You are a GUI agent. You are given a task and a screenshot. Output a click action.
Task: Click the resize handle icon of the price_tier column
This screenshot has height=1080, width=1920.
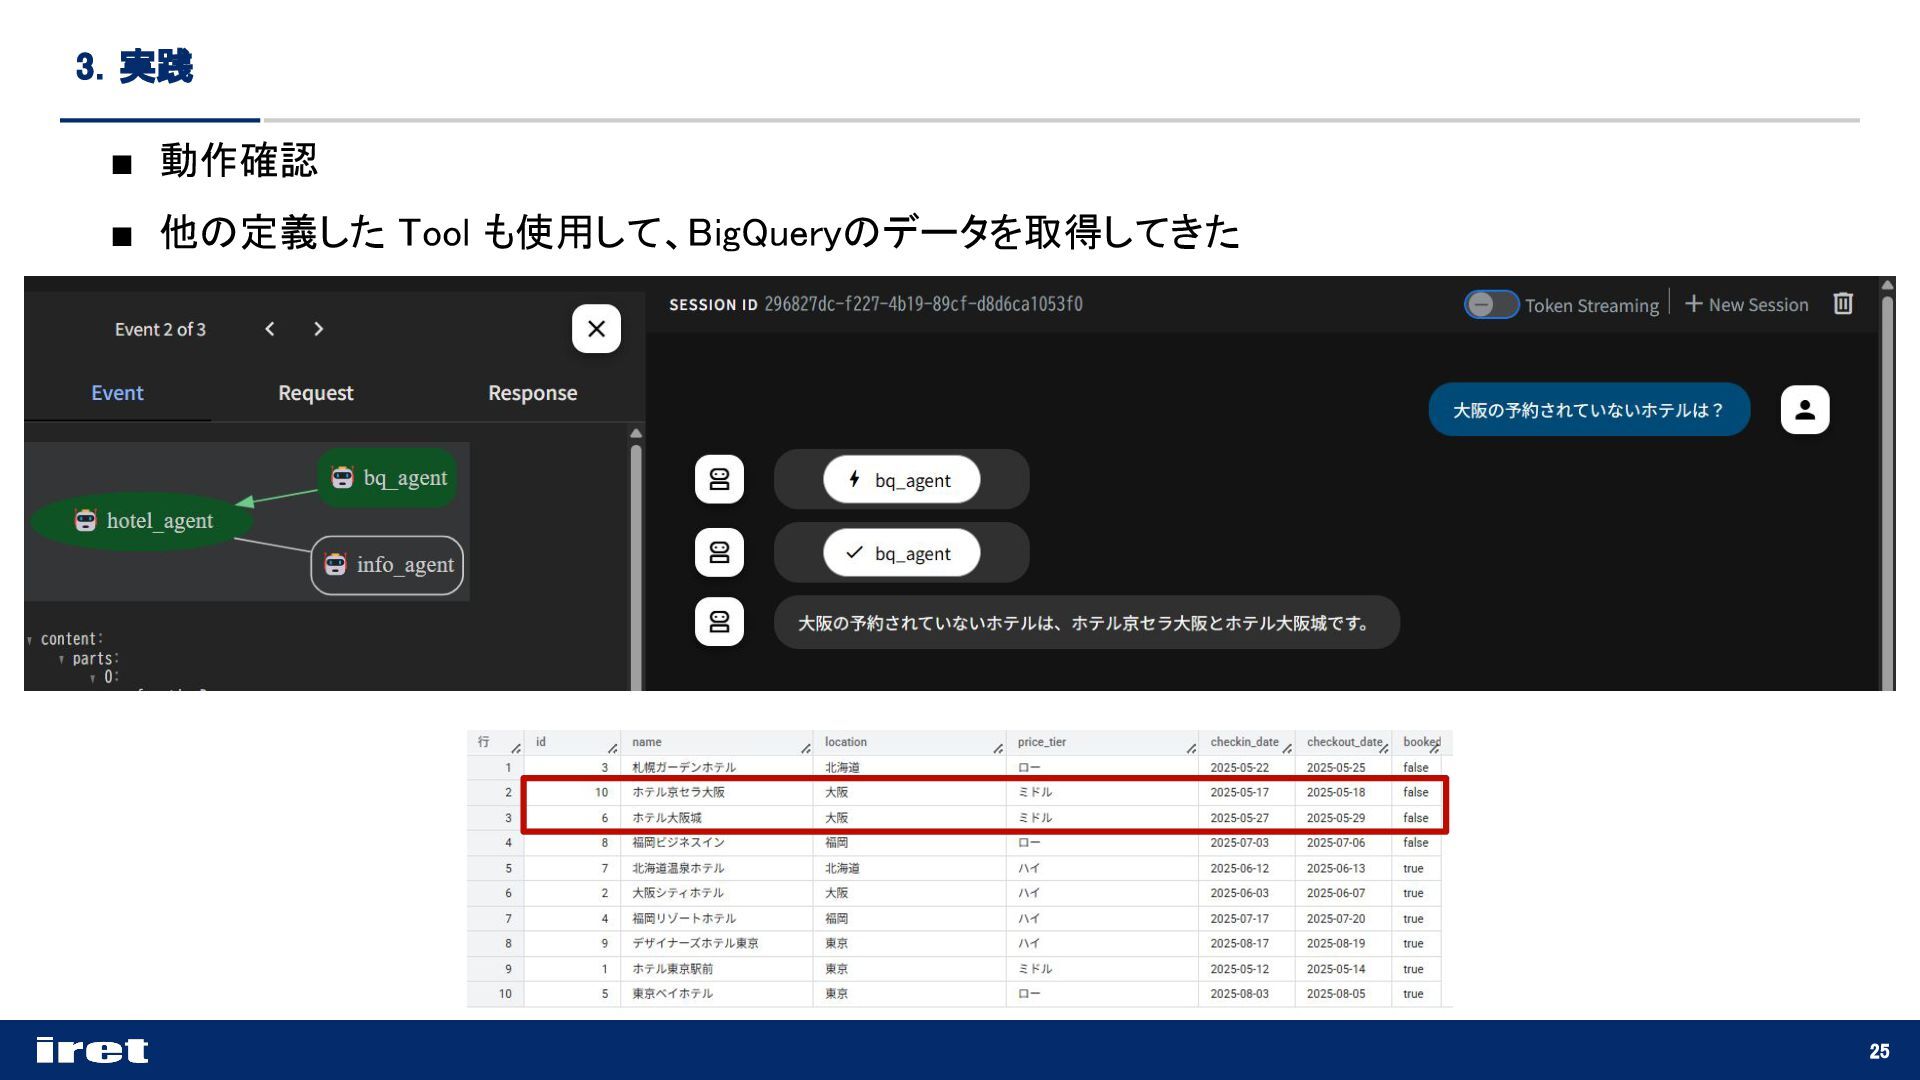[1191, 748]
